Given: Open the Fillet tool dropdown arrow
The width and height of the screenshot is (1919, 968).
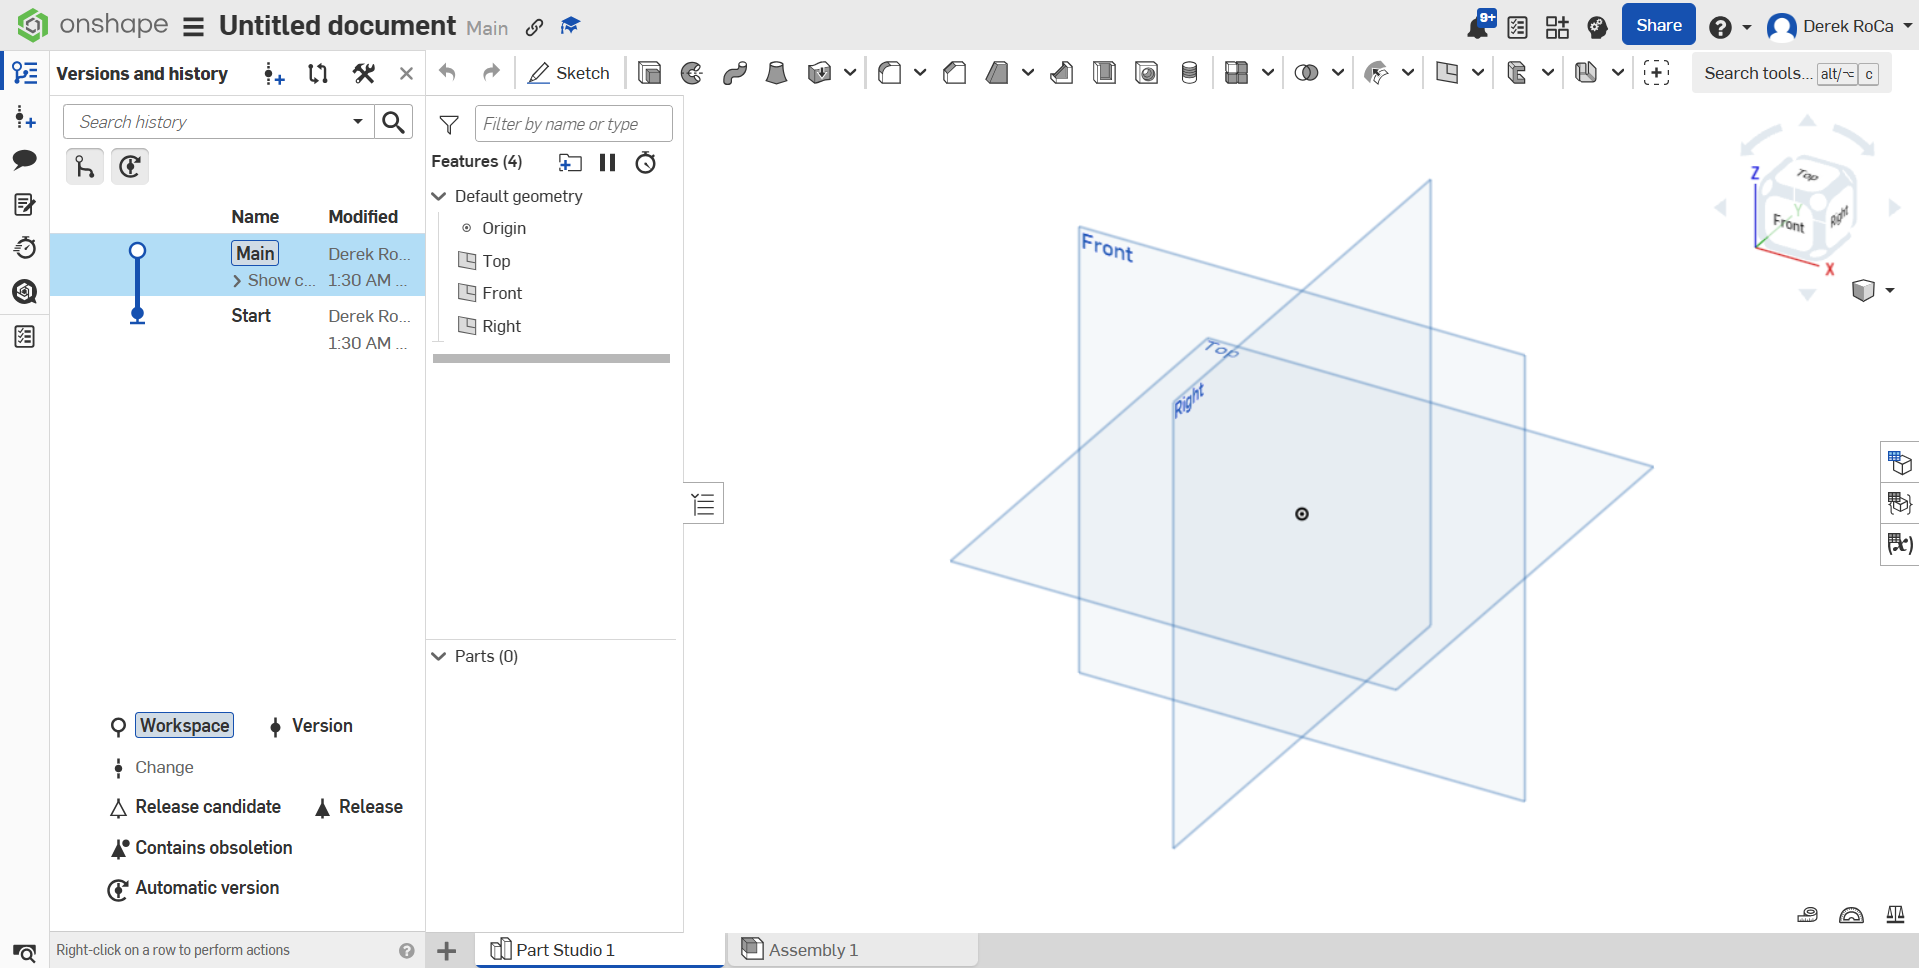Looking at the screenshot, I should pyautogui.click(x=920, y=73).
